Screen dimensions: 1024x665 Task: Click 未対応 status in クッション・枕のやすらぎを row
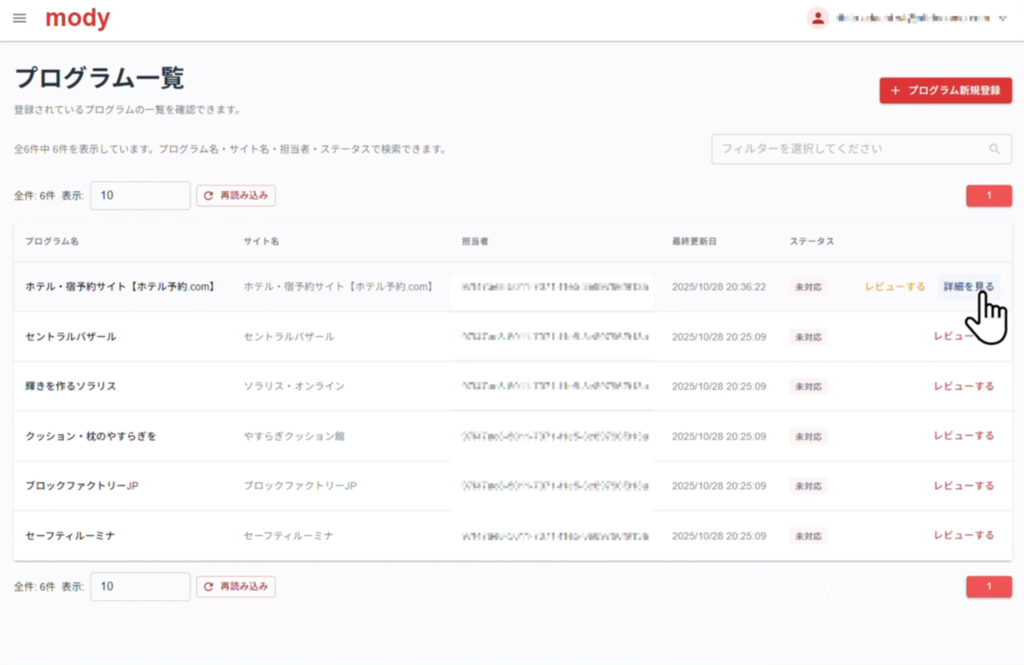[808, 436]
